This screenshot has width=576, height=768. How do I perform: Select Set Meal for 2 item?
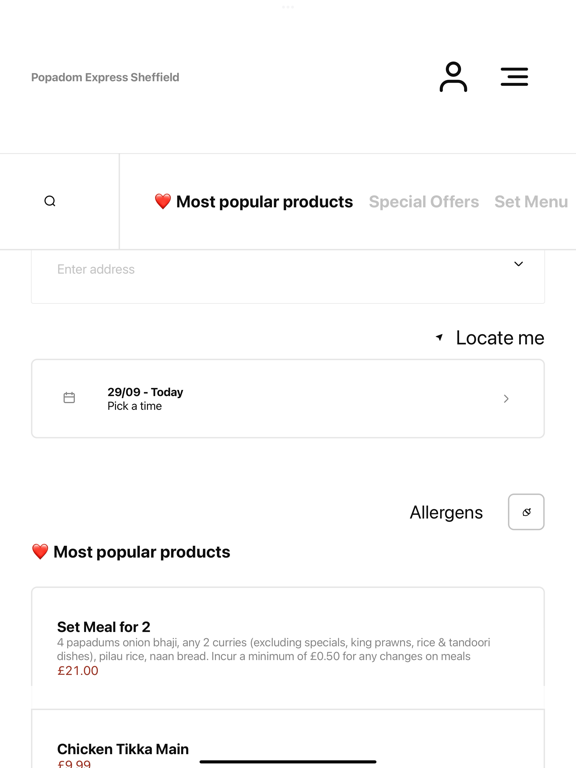point(288,639)
